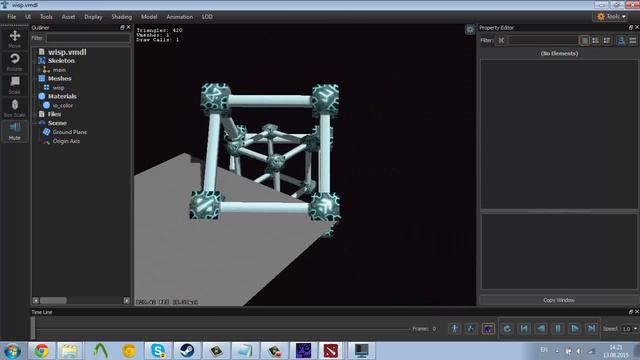Screen dimensions: 640x360
Task: Select the Move tool
Action: (x=15, y=38)
